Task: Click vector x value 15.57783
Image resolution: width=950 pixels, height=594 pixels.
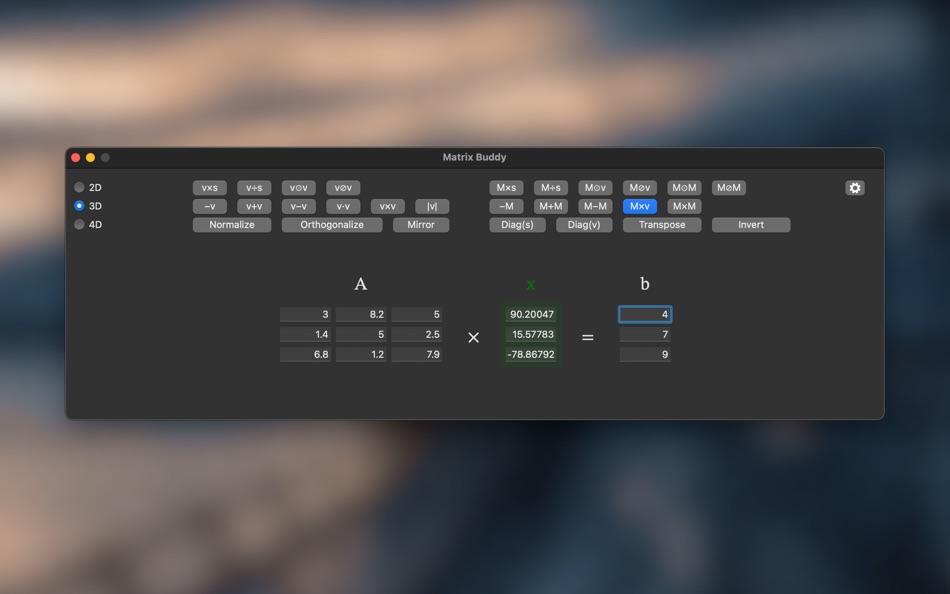Action: (x=531, y=335)
